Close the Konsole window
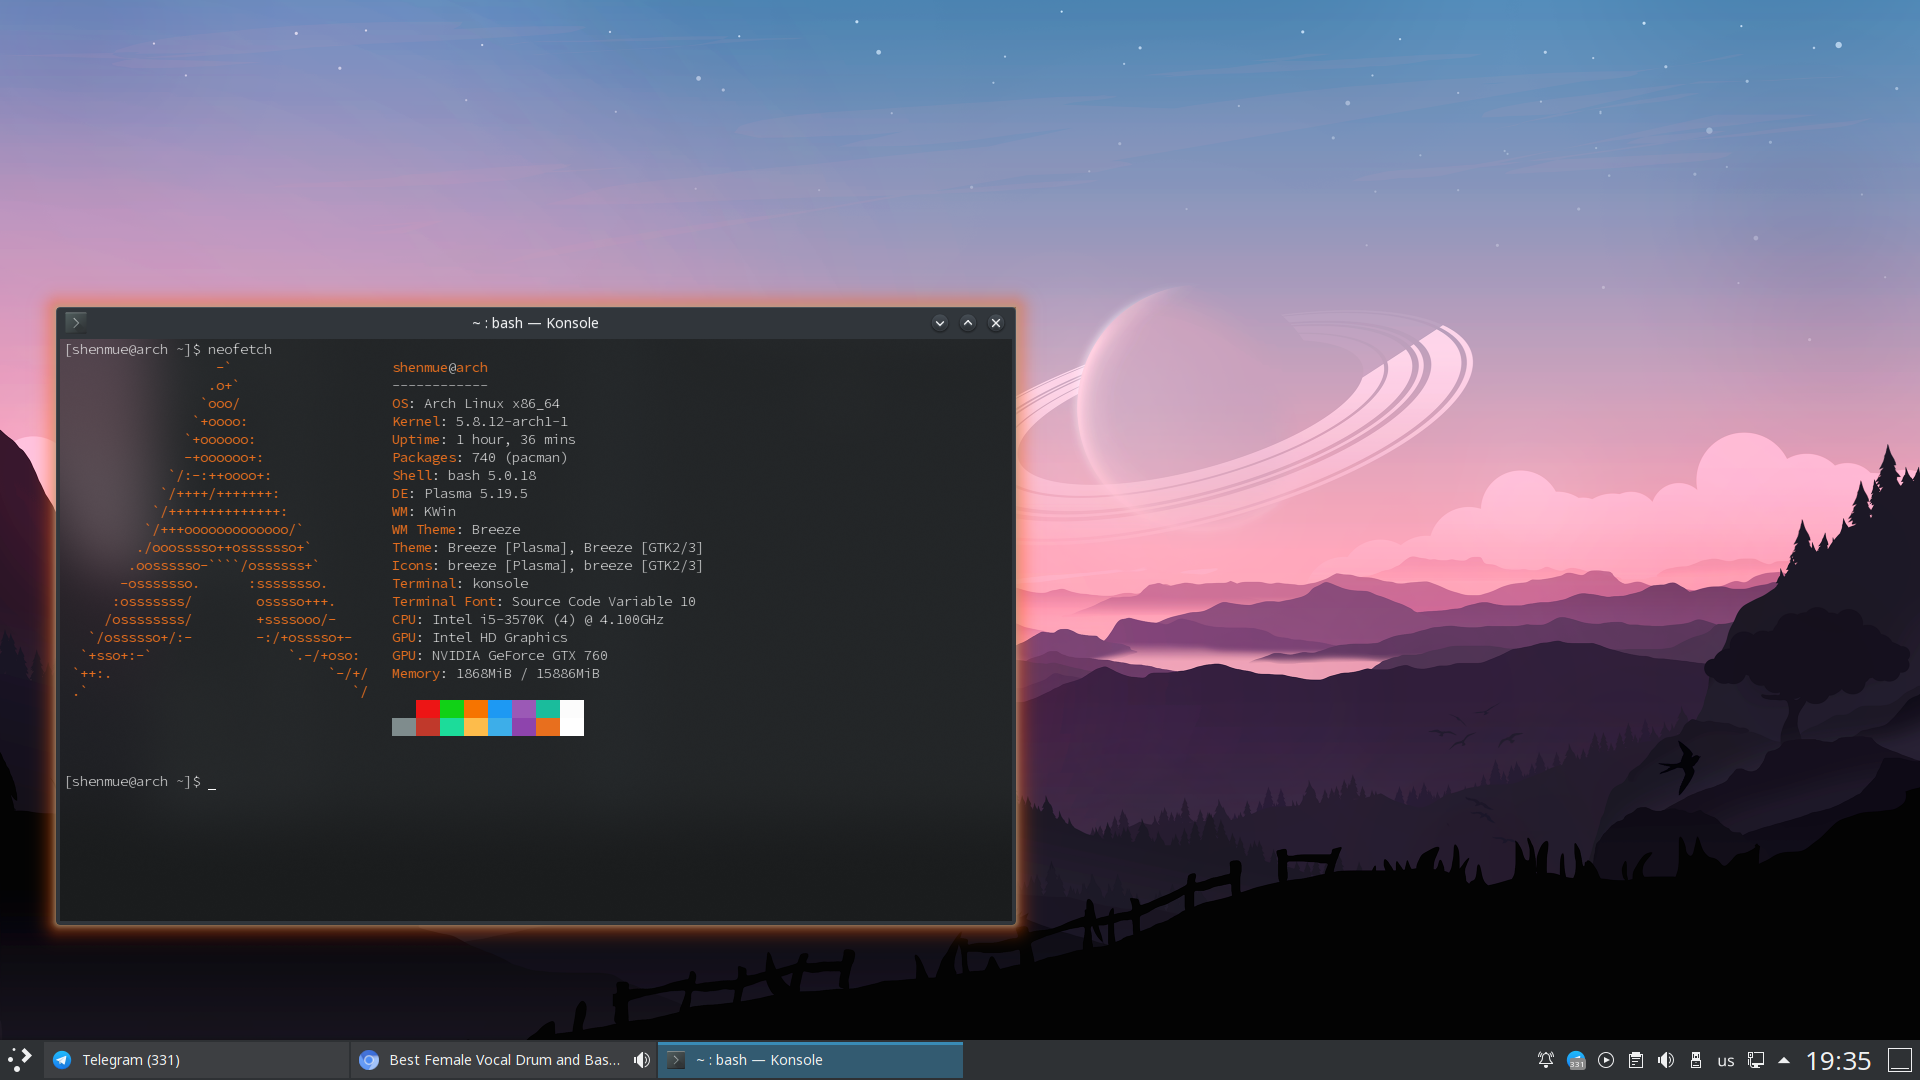Image resolution: width=1920 pixels, height=1080 pixels. (x=996, y=323)
